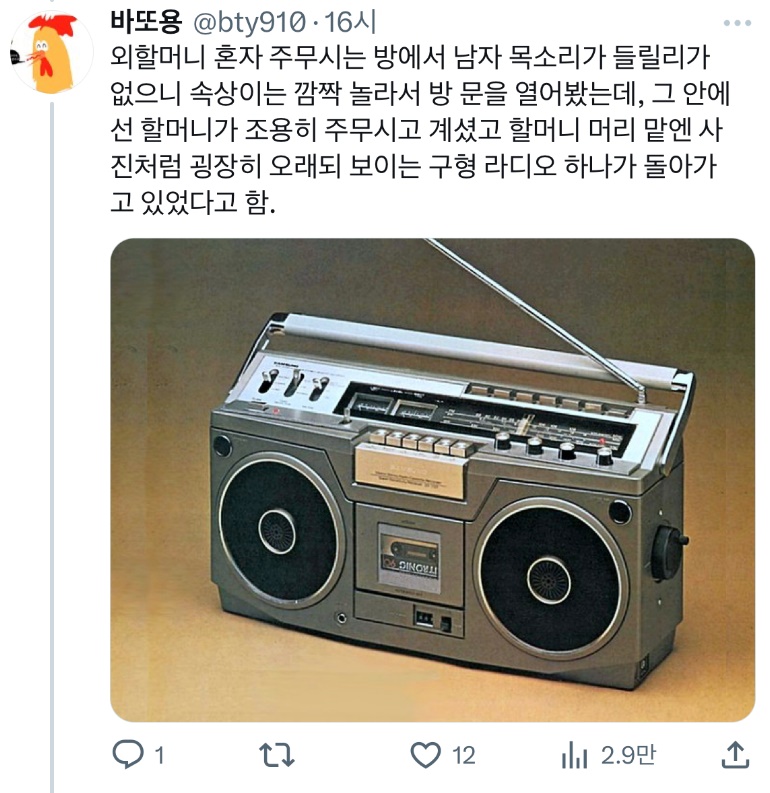
Task: Click the tweet text about grandmother's radio
Action: click(420, 129)
